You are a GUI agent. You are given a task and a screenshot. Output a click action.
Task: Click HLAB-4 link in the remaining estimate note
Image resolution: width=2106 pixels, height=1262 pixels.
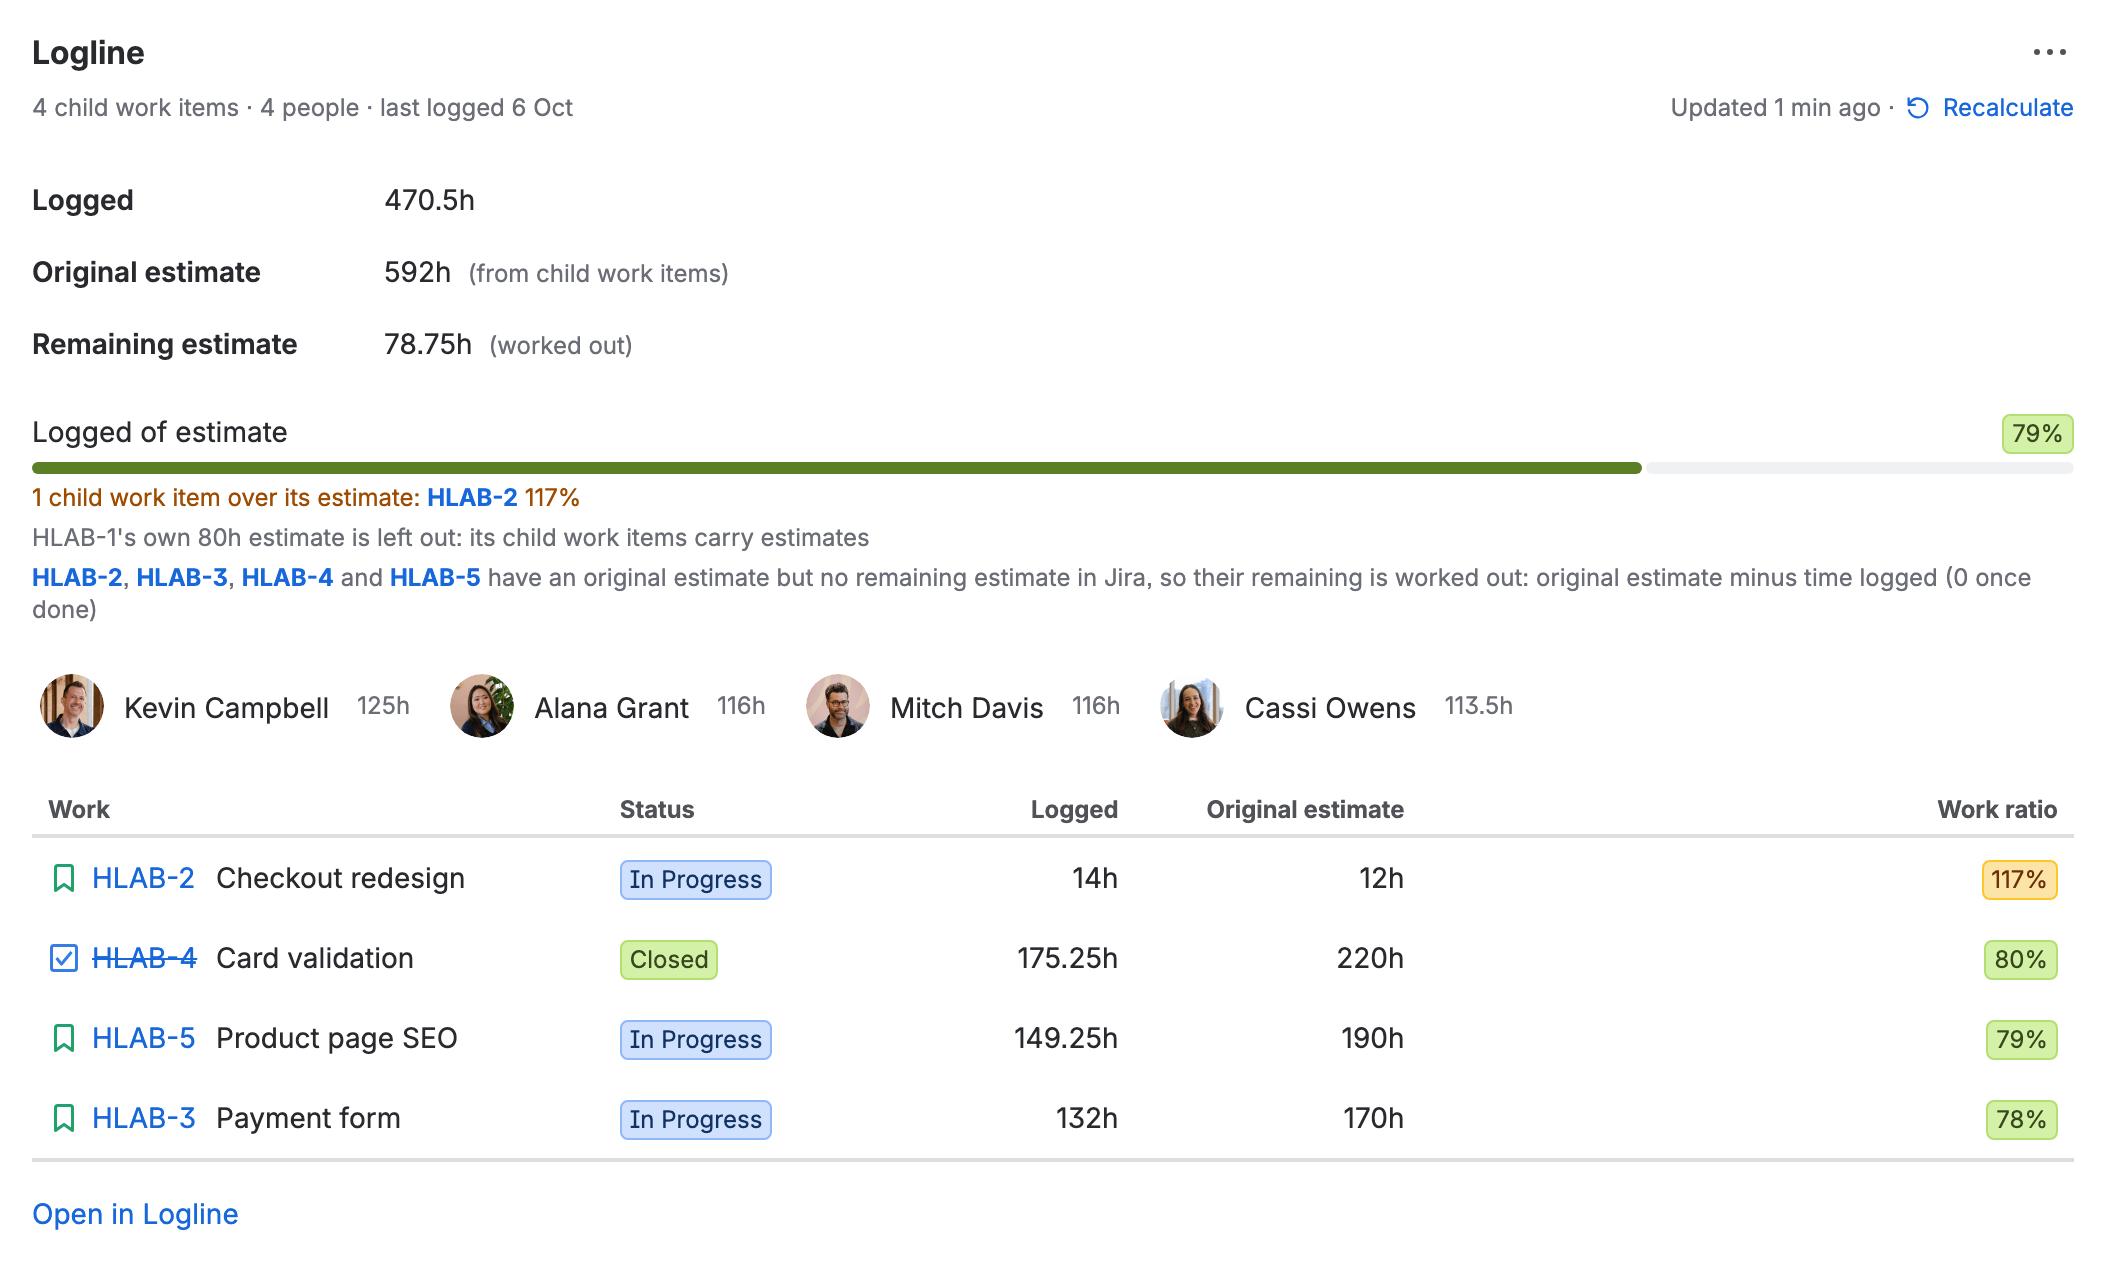287,577
